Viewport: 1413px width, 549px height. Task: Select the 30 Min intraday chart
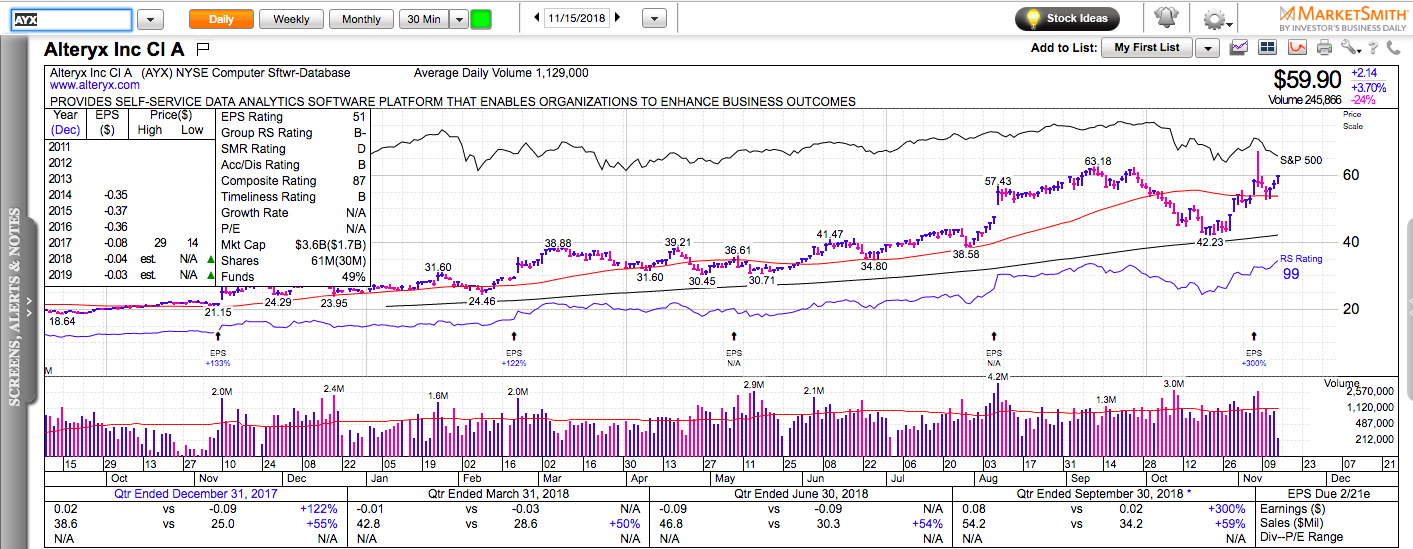click(x=423, y=19)
